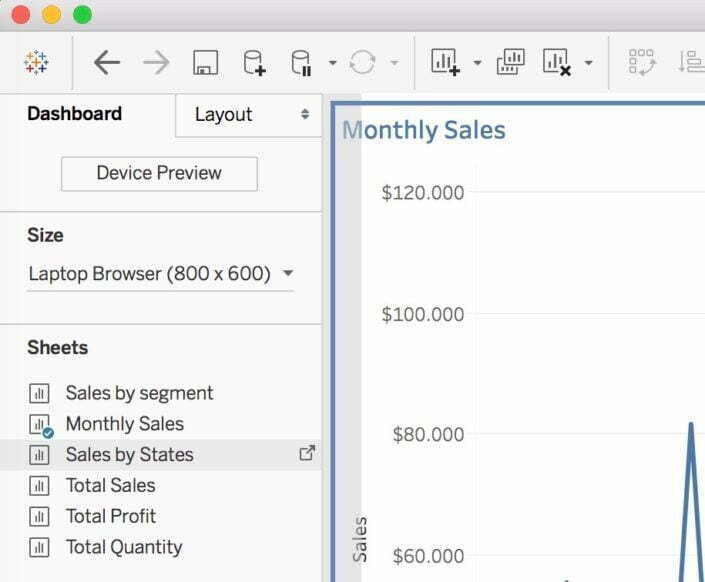Click the Monthly Sales chart title
This screenshot has height=582, width=705.
pos(424,130)
